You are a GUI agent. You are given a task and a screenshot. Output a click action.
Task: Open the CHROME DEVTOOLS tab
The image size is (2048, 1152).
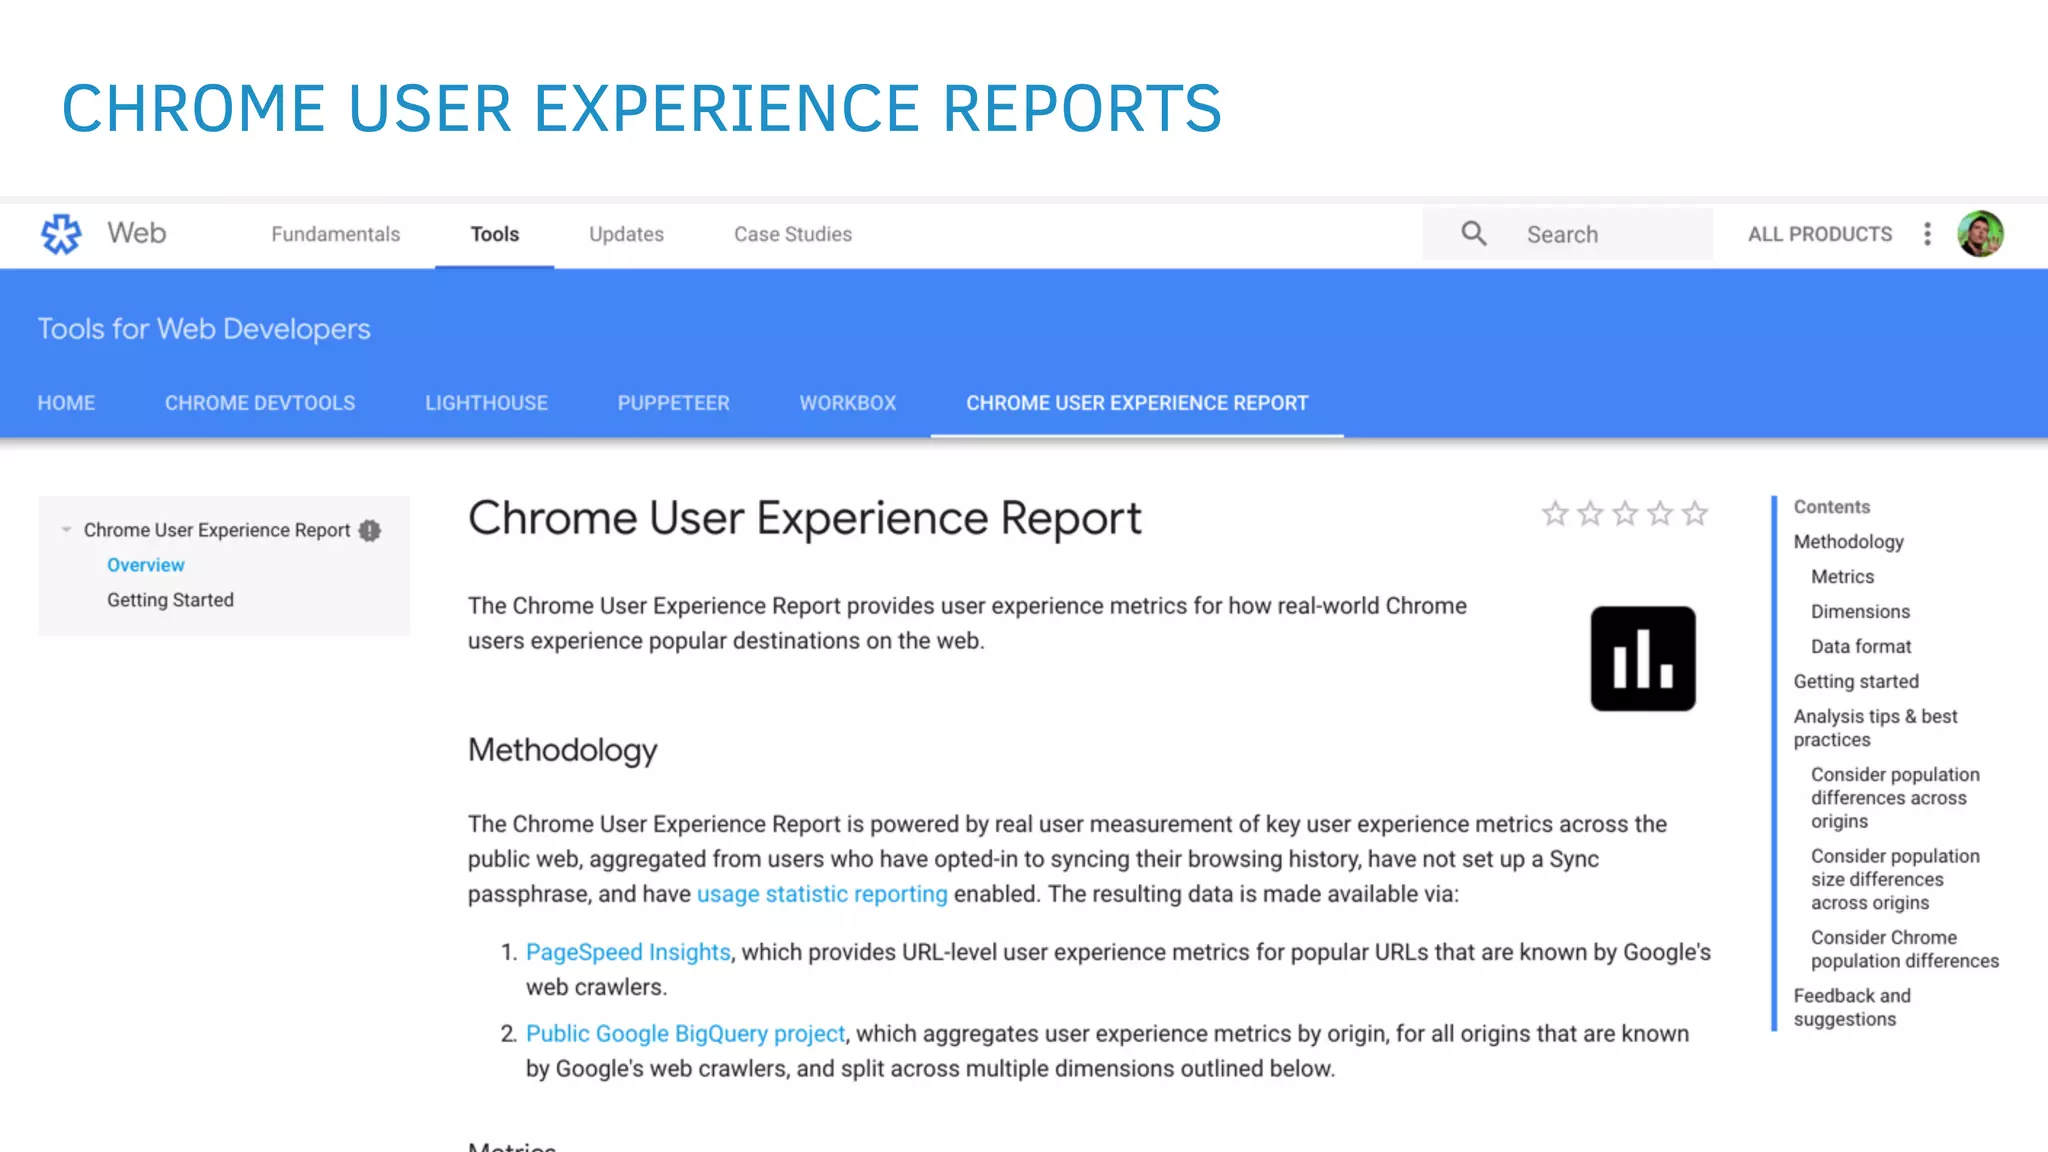[x=260, y=403]
